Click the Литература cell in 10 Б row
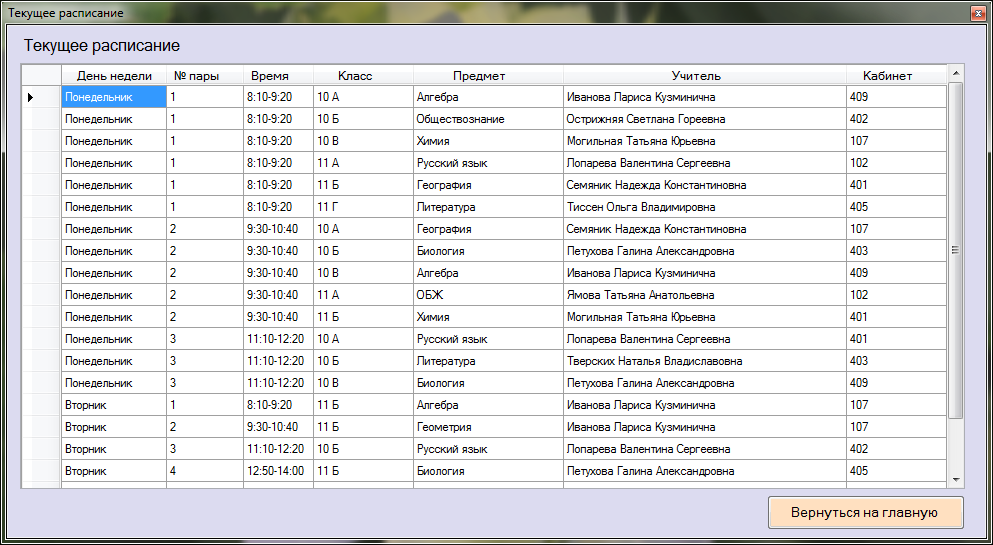The image size is (993, 545). coord(488,361)
